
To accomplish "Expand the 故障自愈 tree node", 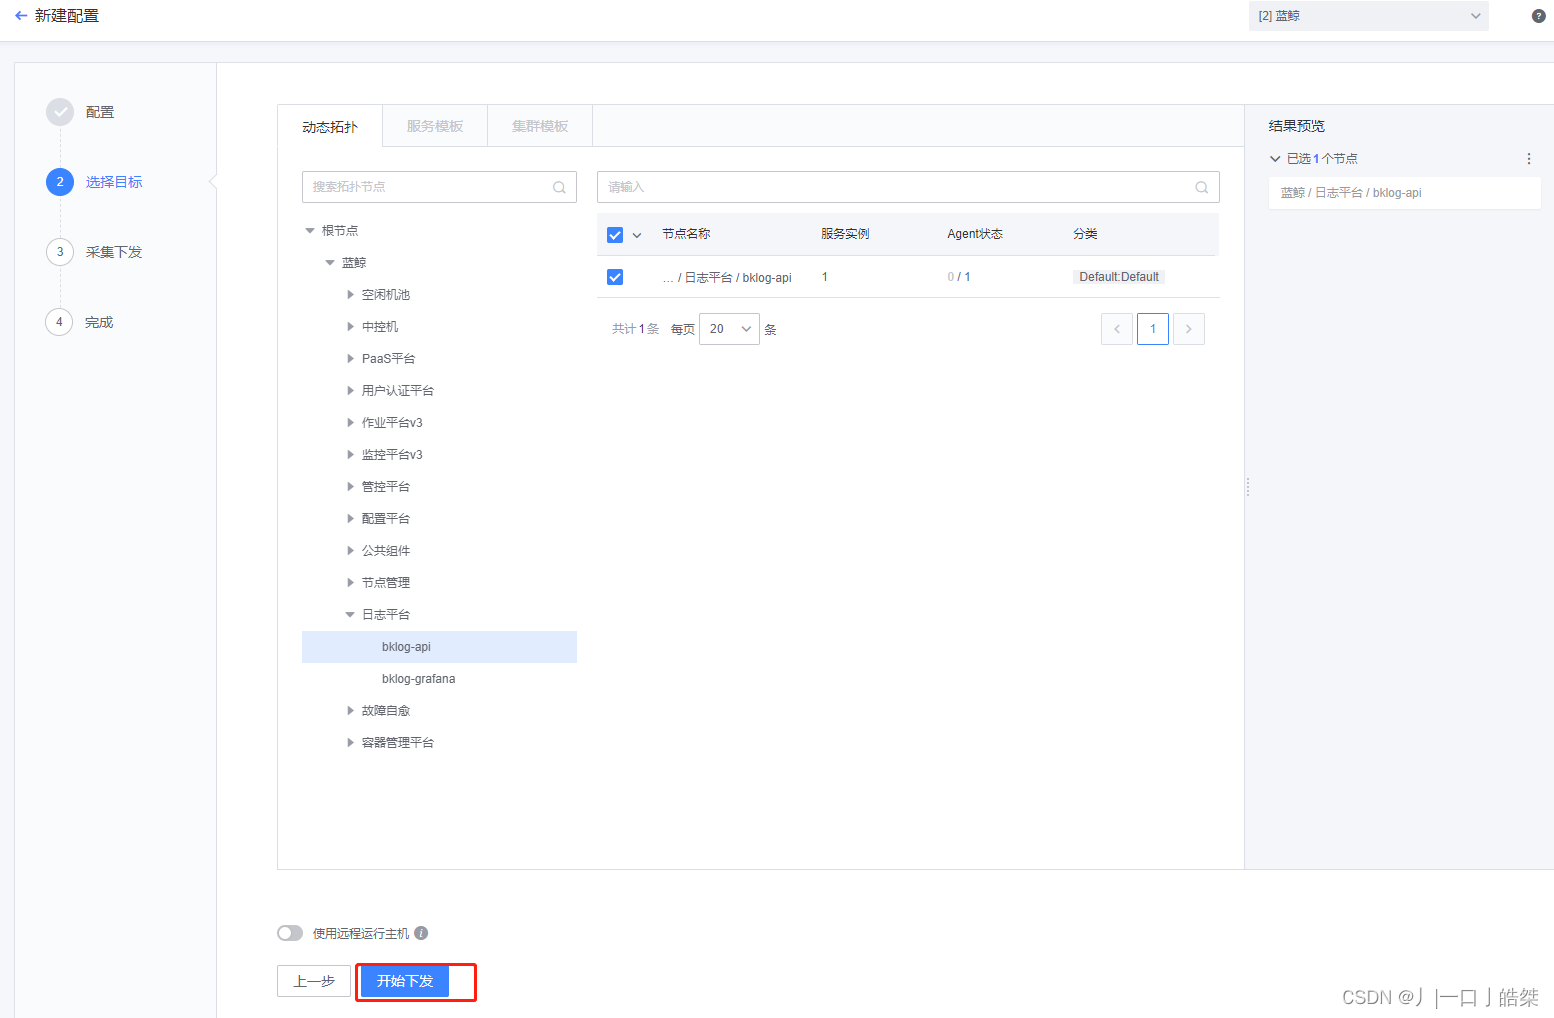I will tap(350, 711).
